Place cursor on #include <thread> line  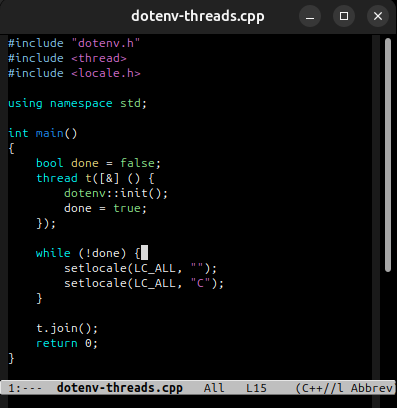[67, 58]
